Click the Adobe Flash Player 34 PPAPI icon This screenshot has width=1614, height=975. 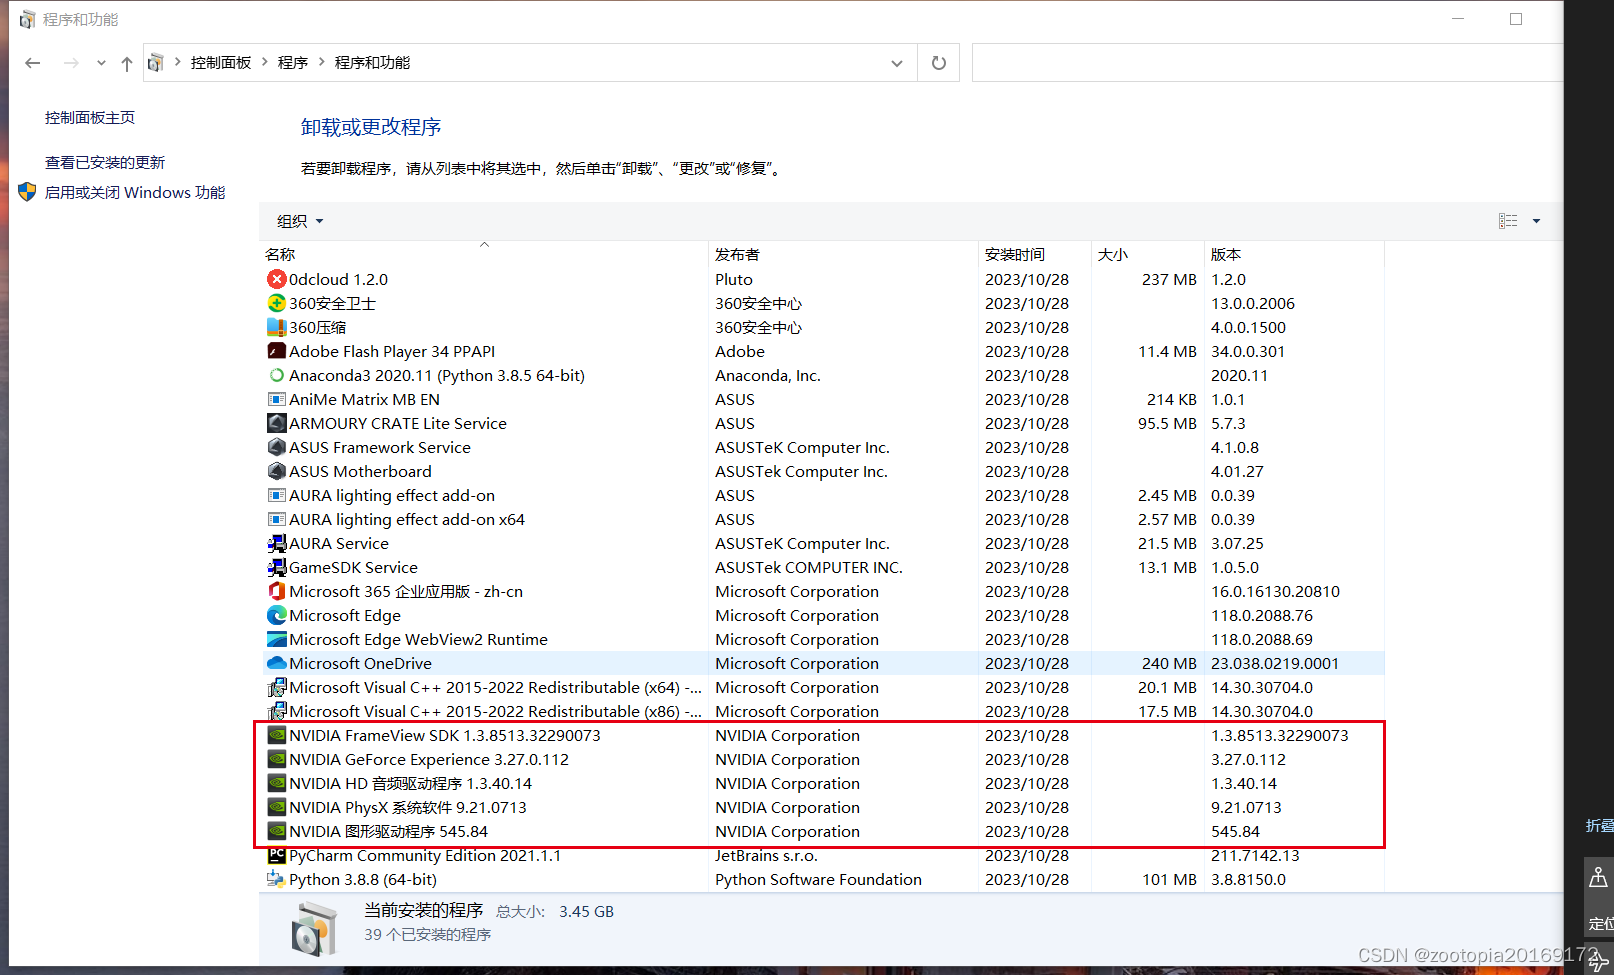click(277, 351)
